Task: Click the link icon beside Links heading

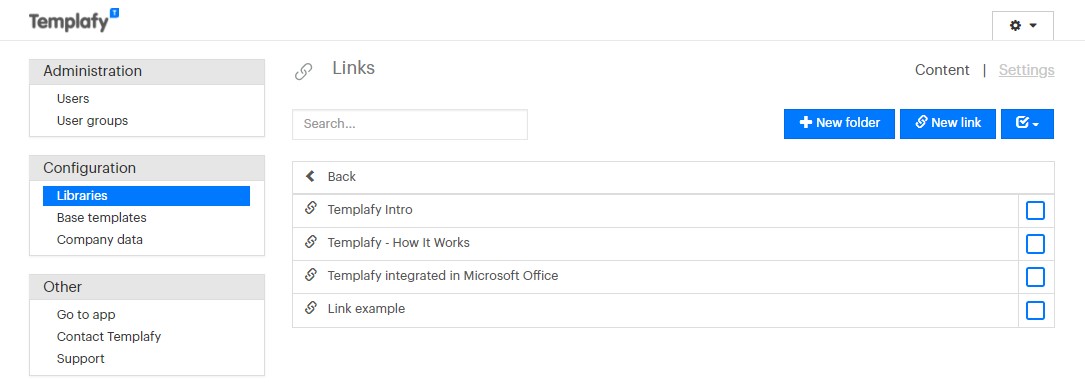Action: (x=303, y=71)
